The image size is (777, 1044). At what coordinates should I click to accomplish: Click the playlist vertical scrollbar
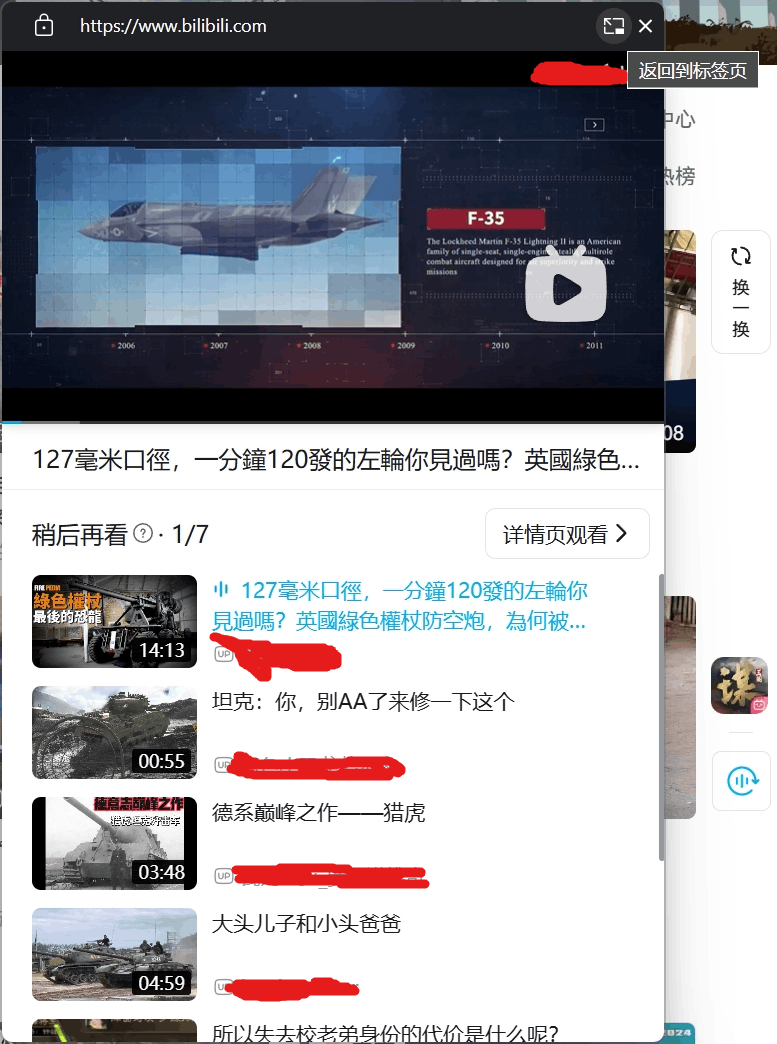pos(660,717)
